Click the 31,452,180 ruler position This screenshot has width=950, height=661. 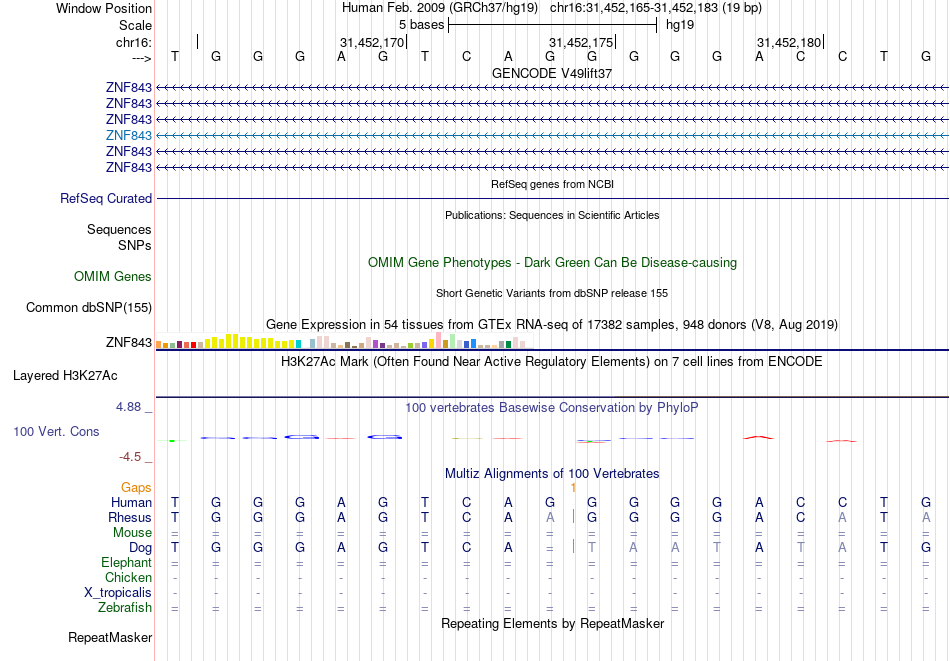coord(789,42)
